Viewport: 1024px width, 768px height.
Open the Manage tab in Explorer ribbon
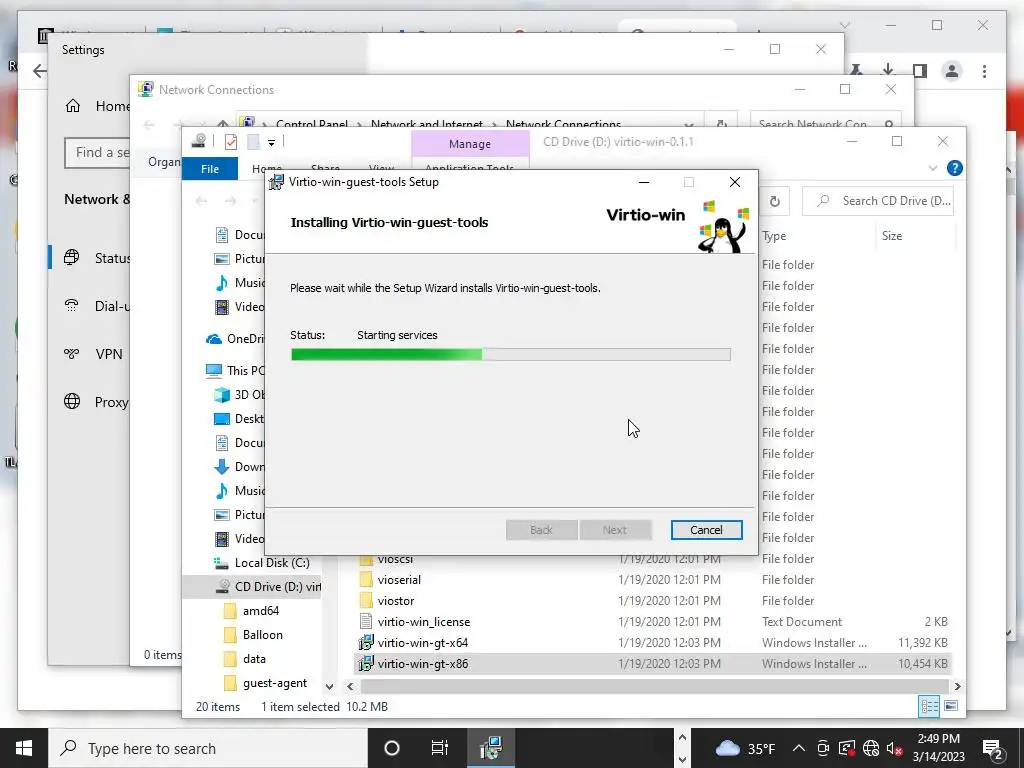(x=470, y=144)
